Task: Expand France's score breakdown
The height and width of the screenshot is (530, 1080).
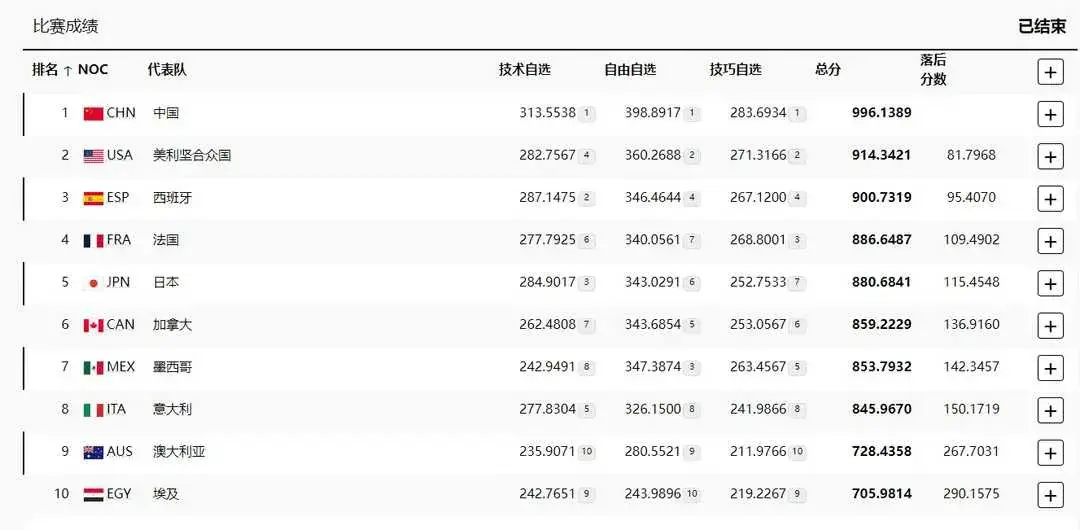Action: pos(1050,241)
